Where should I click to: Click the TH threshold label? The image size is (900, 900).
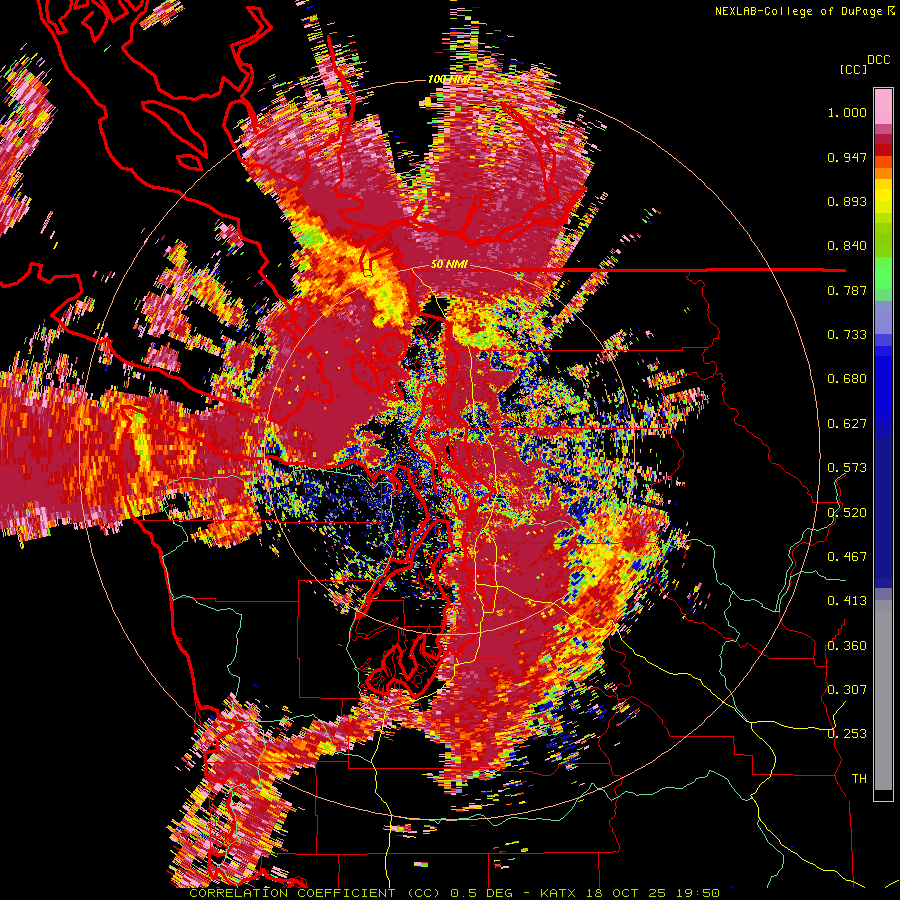pos(859,779)
